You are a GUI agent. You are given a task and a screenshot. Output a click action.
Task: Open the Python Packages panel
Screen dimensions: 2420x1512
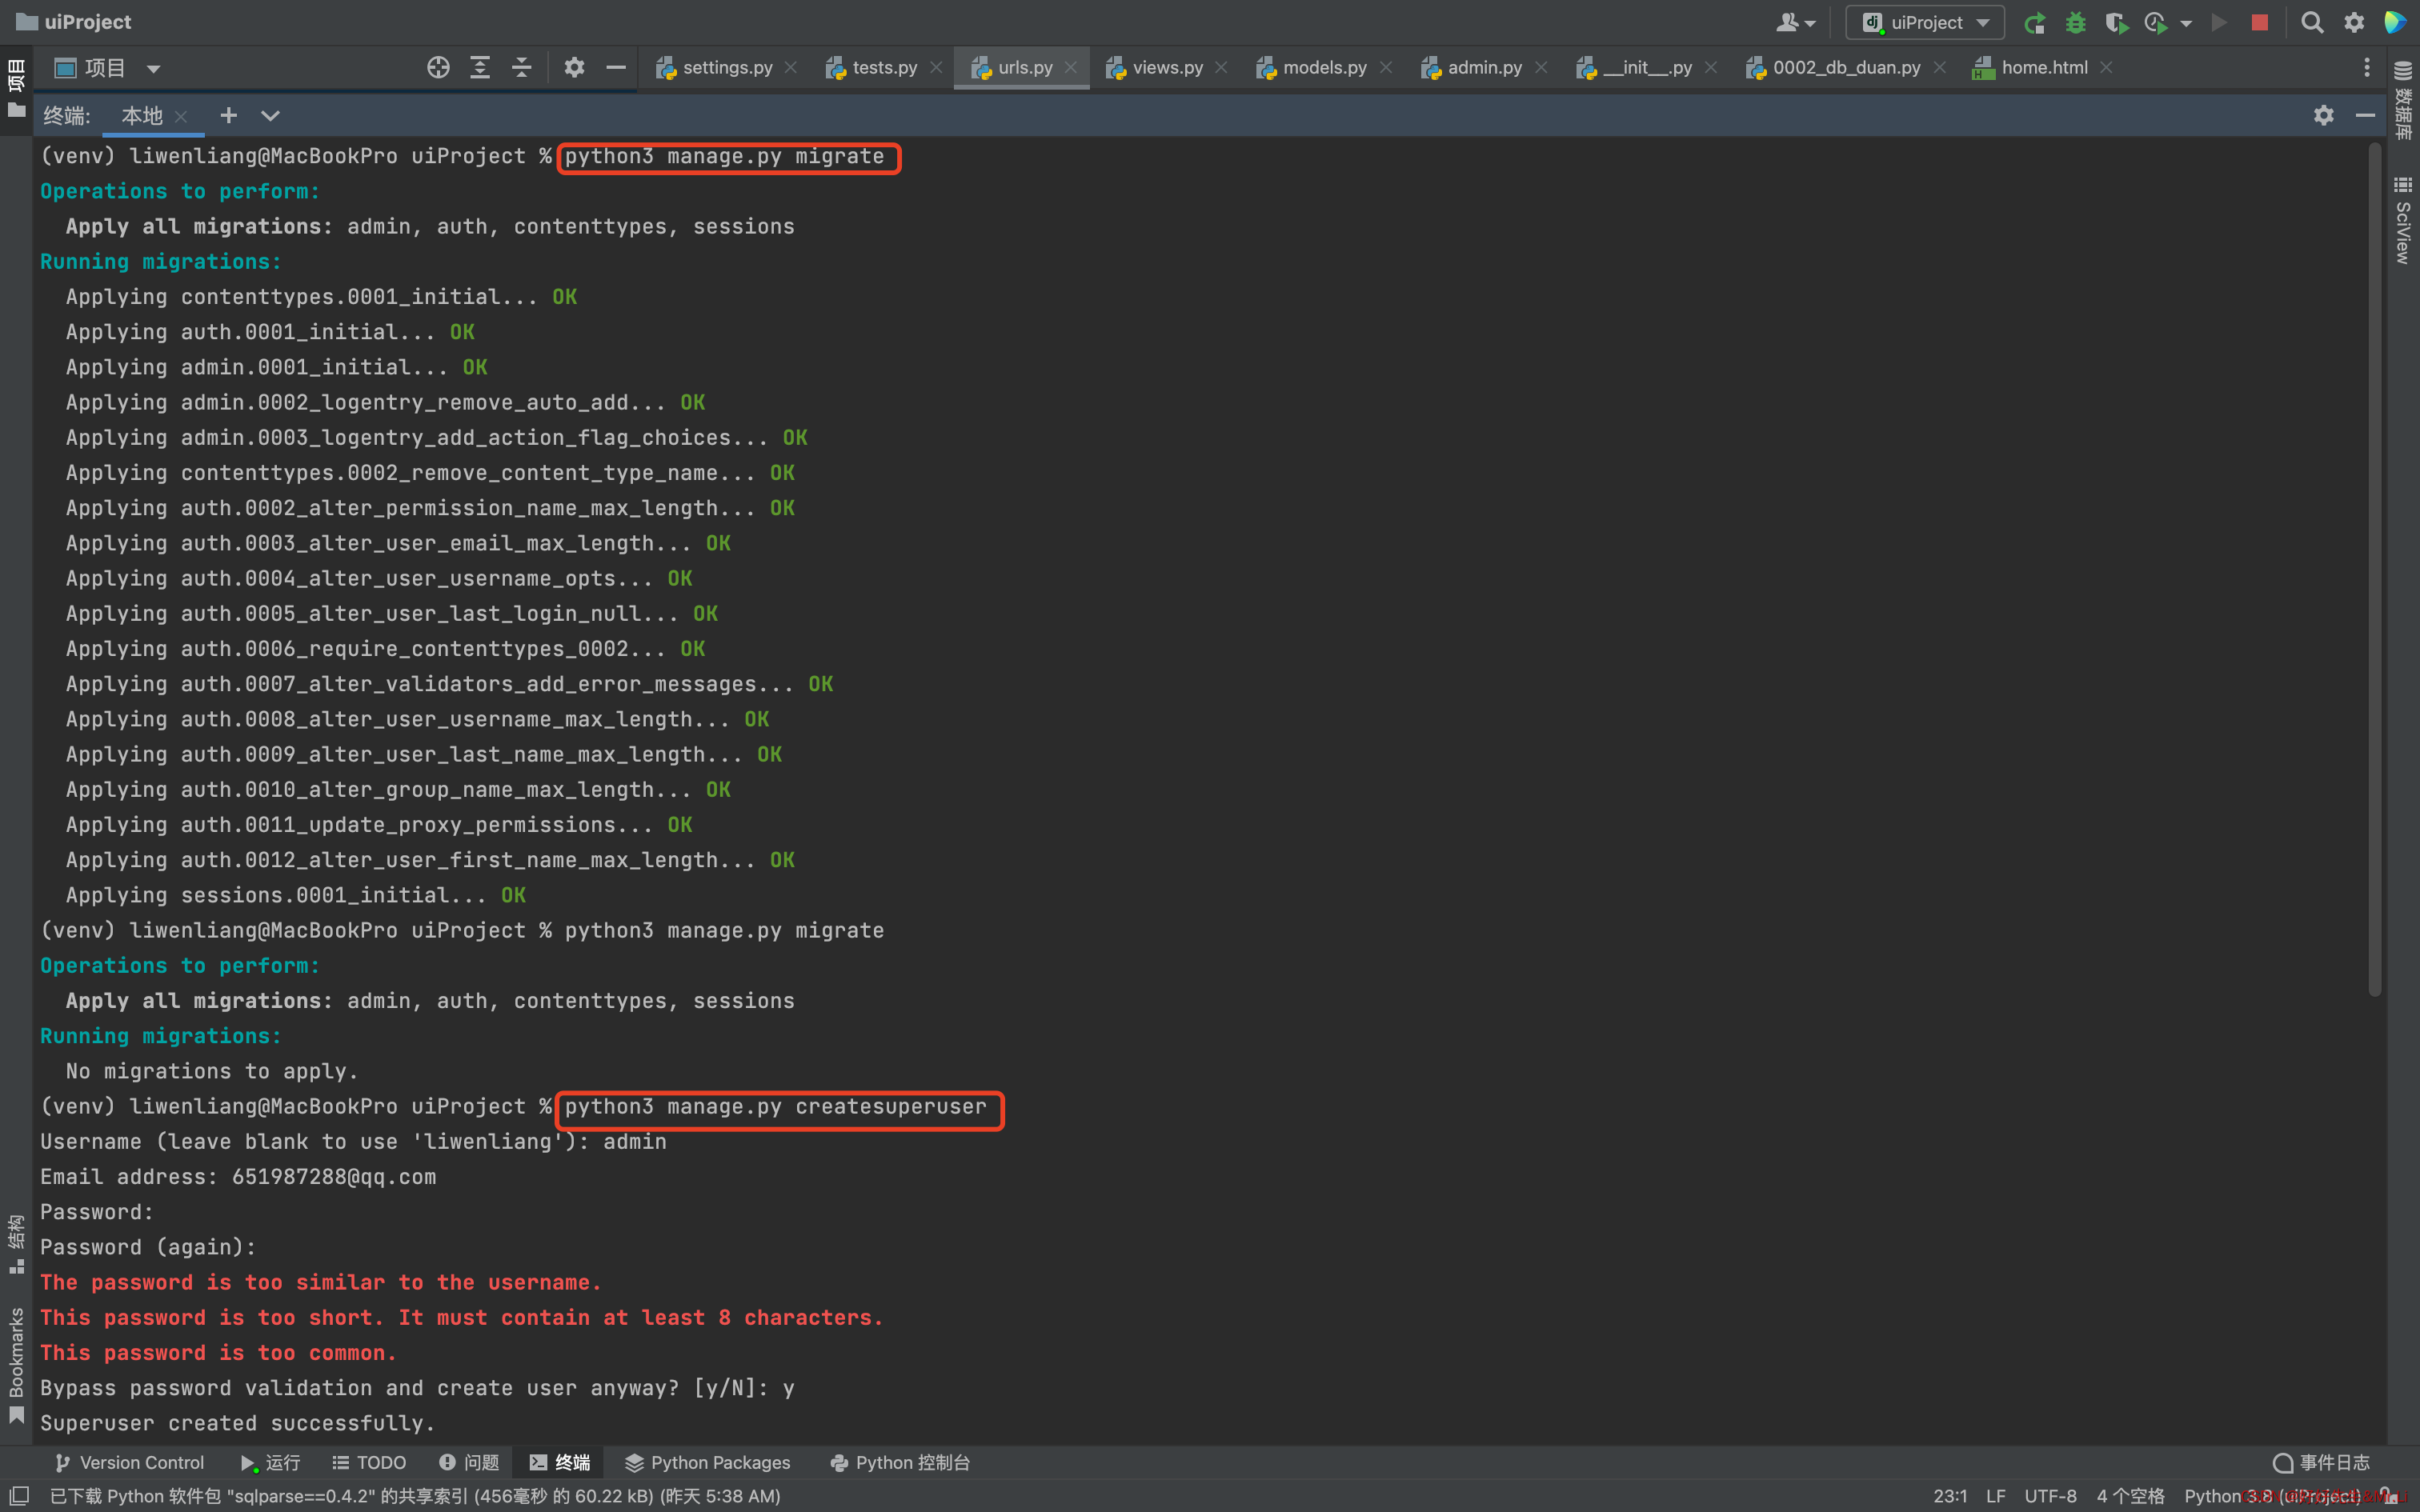point(707,1462)
